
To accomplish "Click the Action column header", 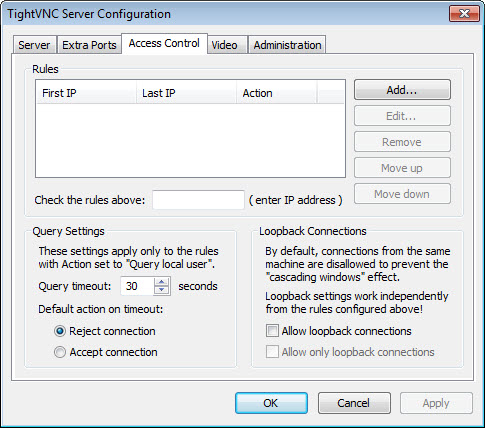I will pos(277,93).
